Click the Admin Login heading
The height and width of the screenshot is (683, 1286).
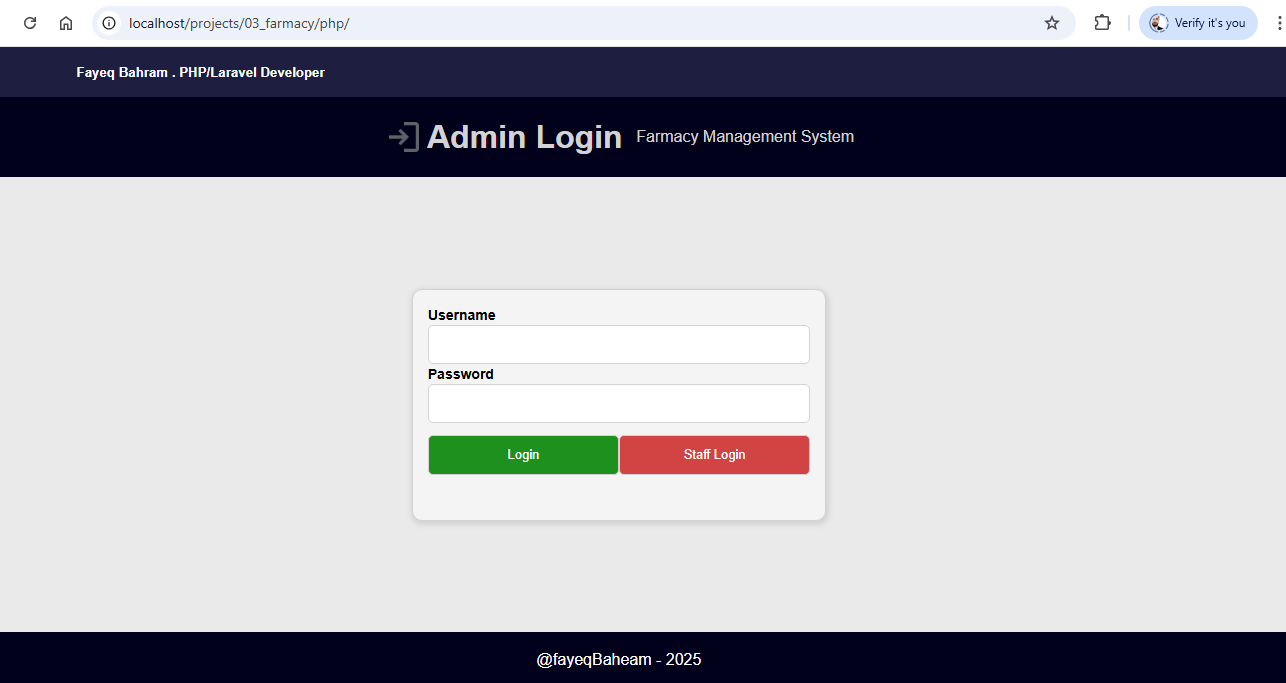[524, 137]
